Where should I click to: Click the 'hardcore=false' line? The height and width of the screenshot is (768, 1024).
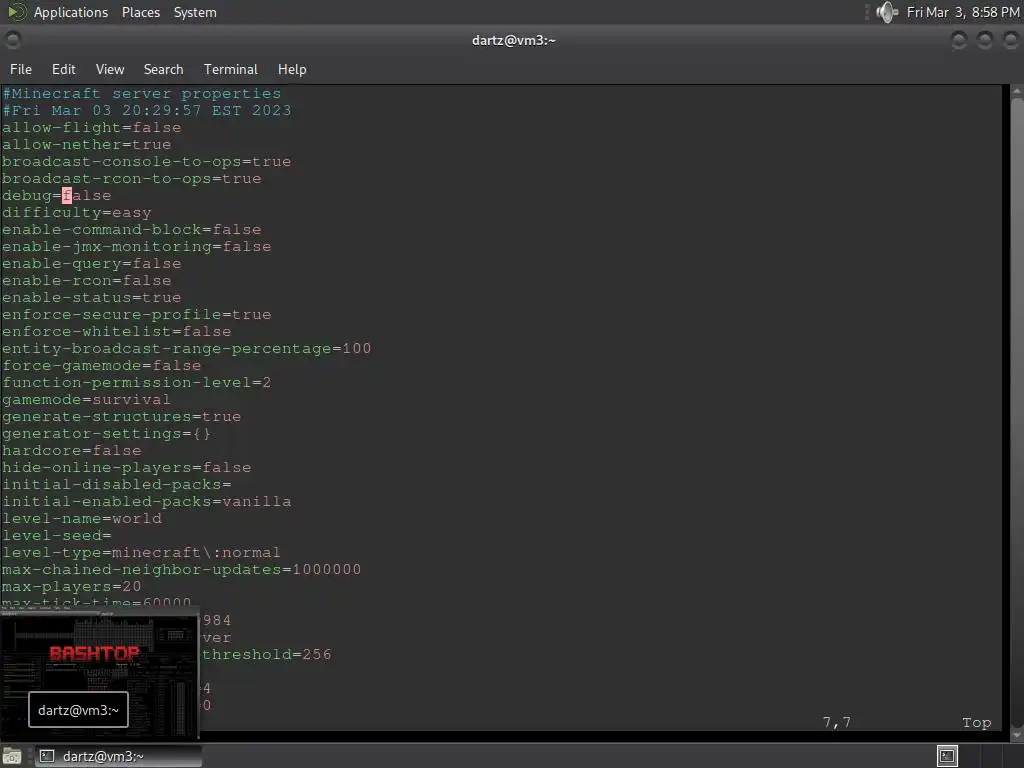(71, 450)
